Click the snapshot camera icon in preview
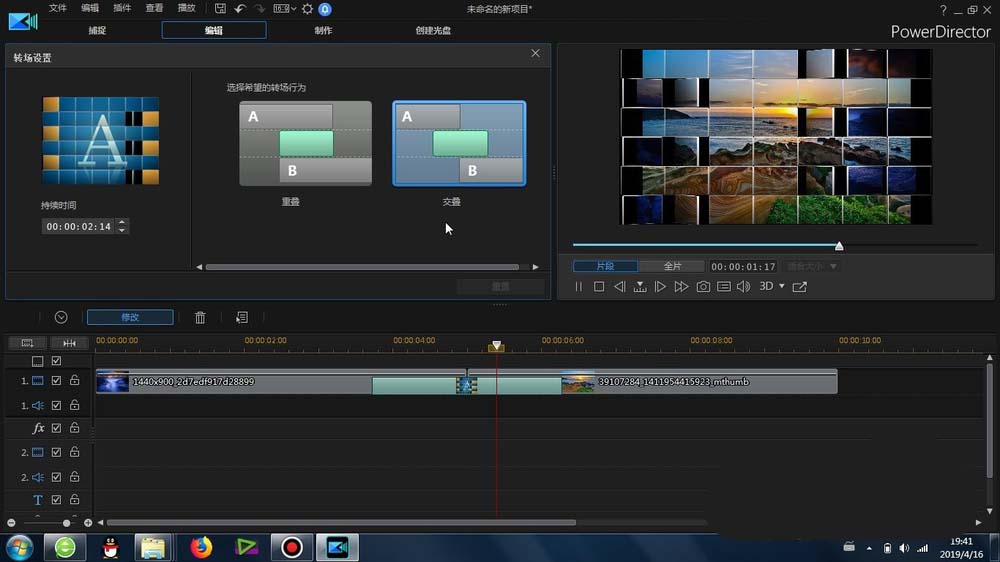 tap(703, 287)
